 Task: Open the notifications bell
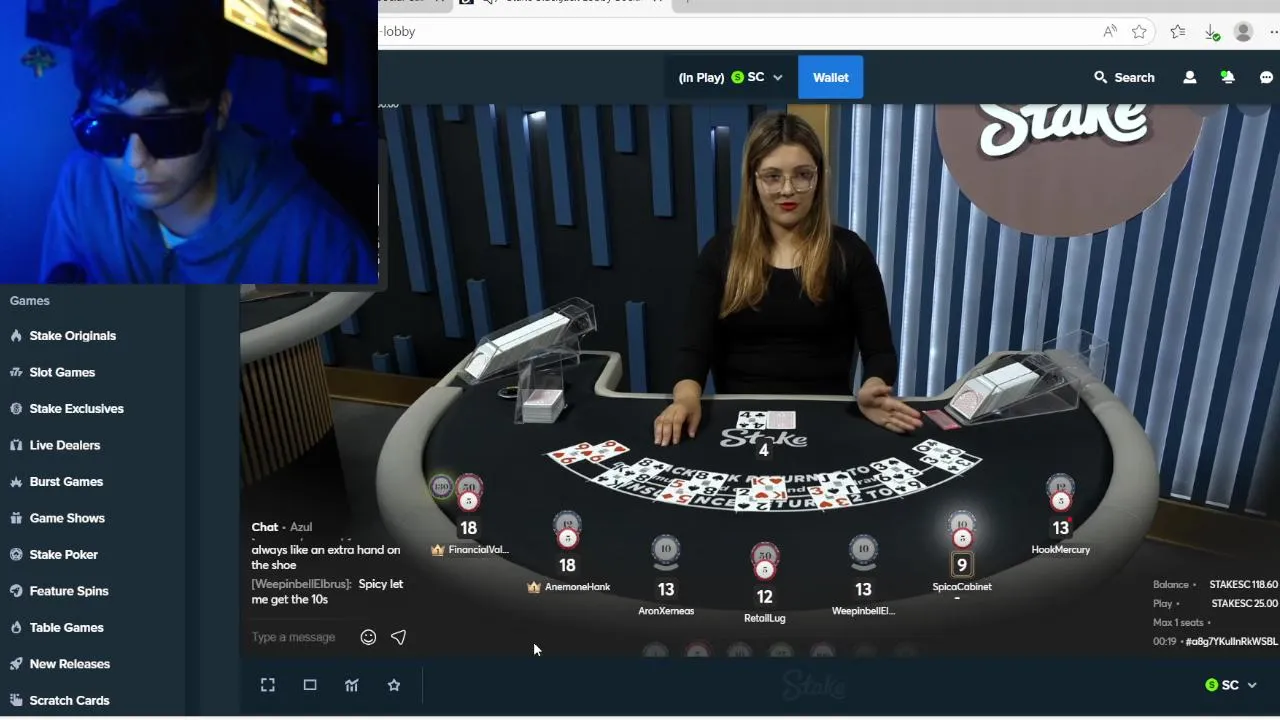coord(1227,77)
